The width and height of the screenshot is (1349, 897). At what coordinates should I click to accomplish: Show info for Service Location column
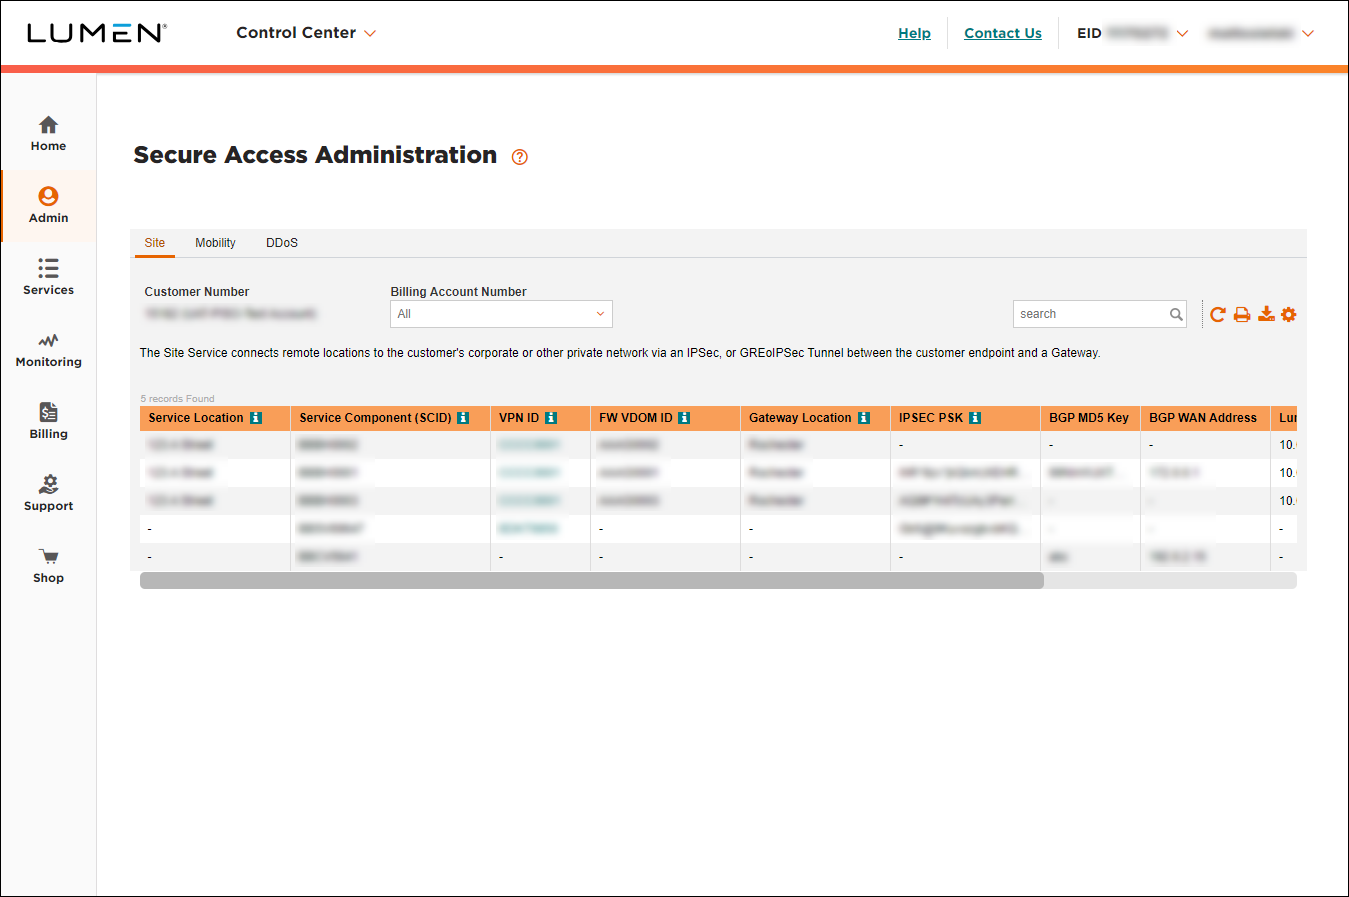[x=256, y=418]
